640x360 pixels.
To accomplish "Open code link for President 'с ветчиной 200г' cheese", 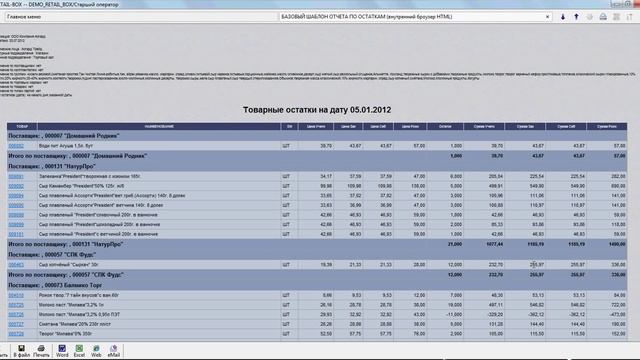I will point(16,234).
